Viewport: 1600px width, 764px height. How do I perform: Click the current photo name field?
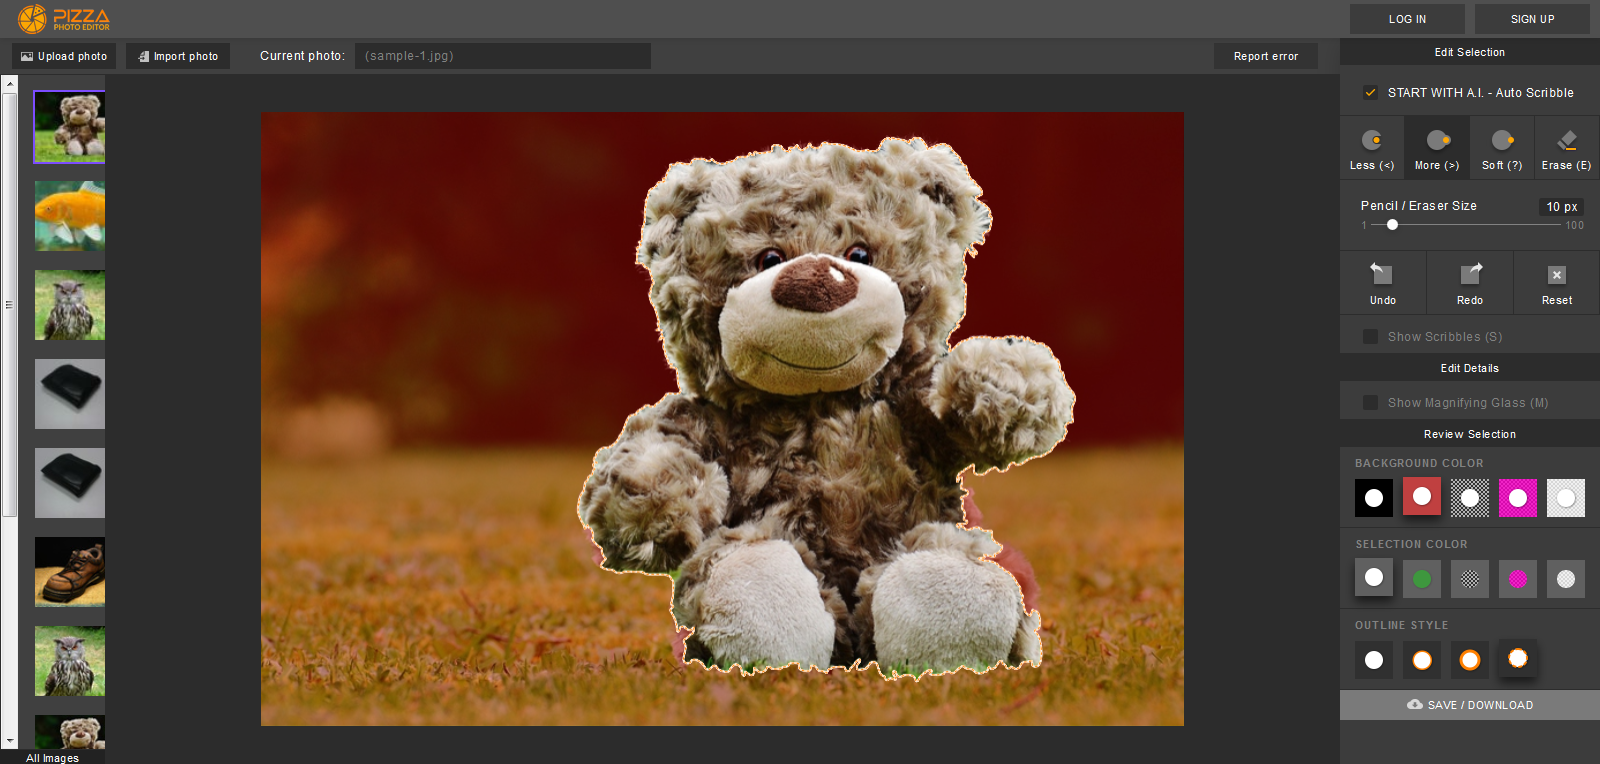[x=503, y=56]
